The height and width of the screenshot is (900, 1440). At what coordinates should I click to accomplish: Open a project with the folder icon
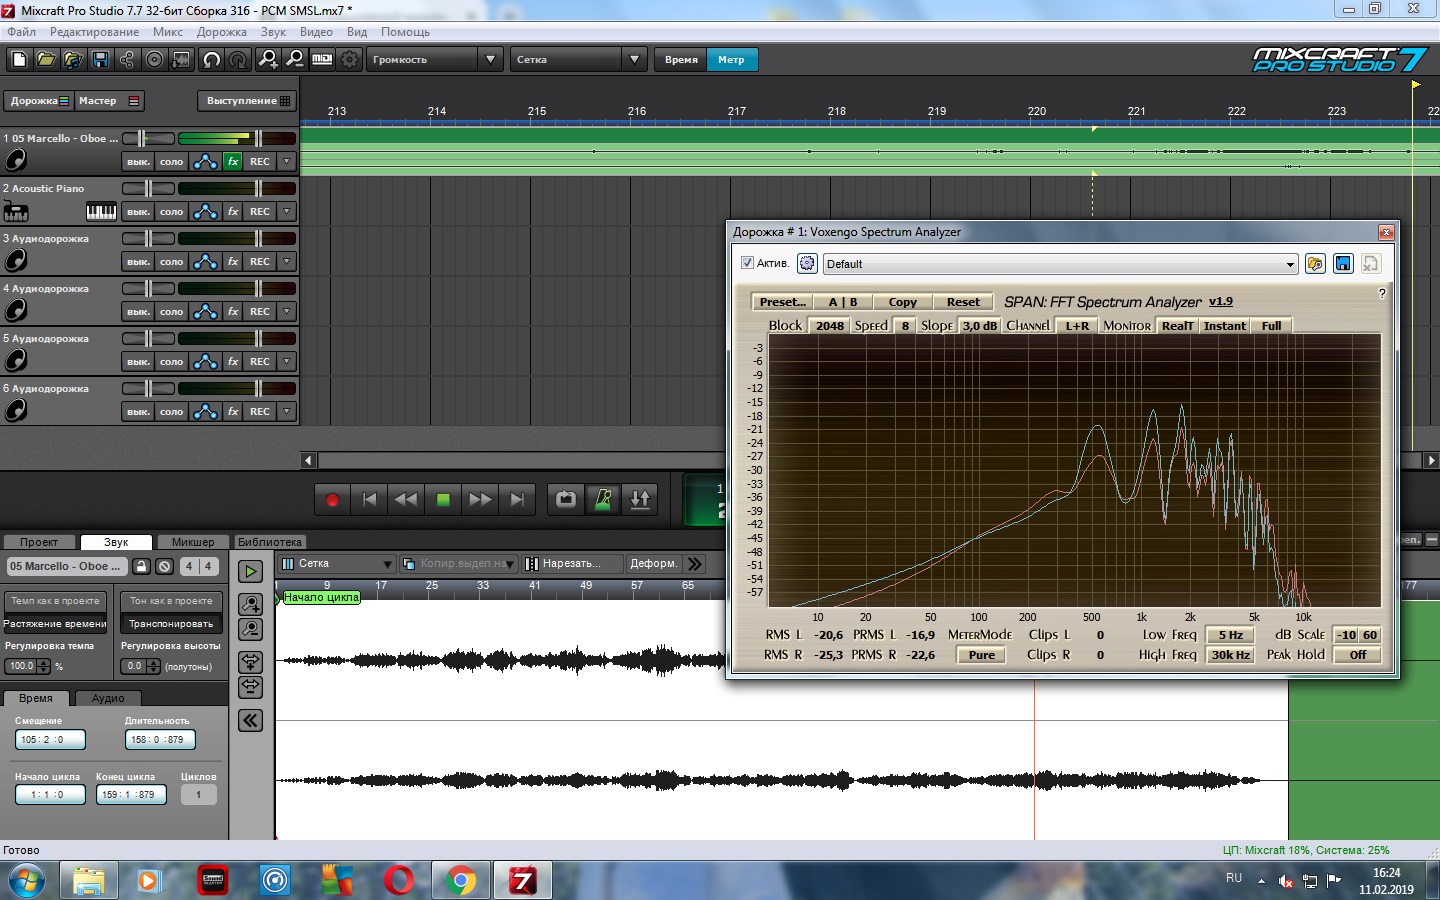point(46,60)
